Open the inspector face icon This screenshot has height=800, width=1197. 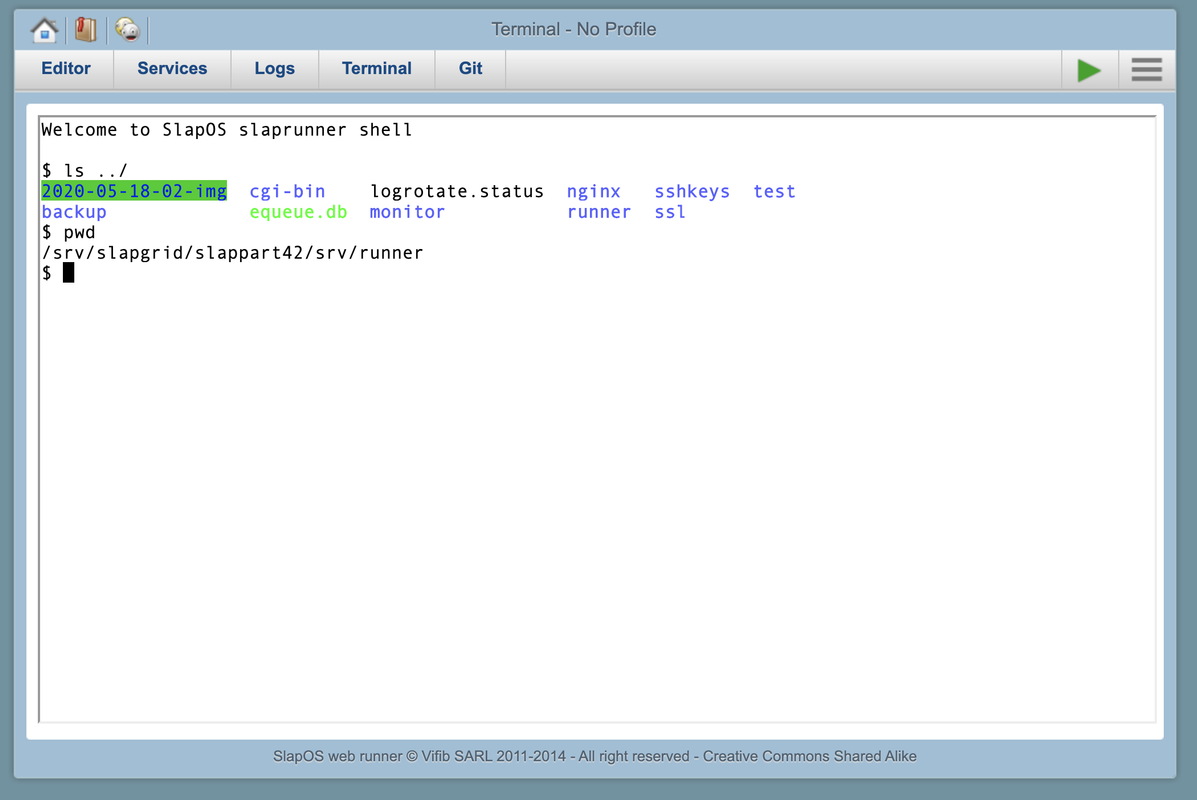pos(127,30)
